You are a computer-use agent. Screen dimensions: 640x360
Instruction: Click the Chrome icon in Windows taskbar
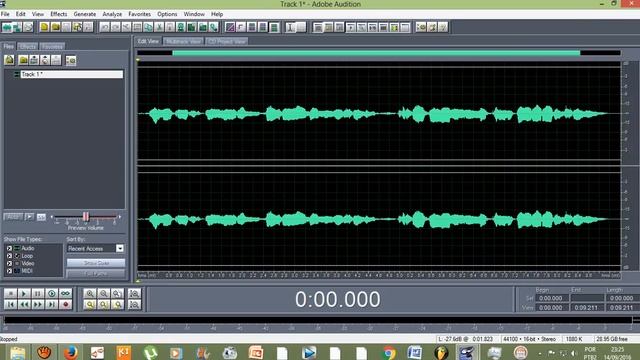point(388,352)
